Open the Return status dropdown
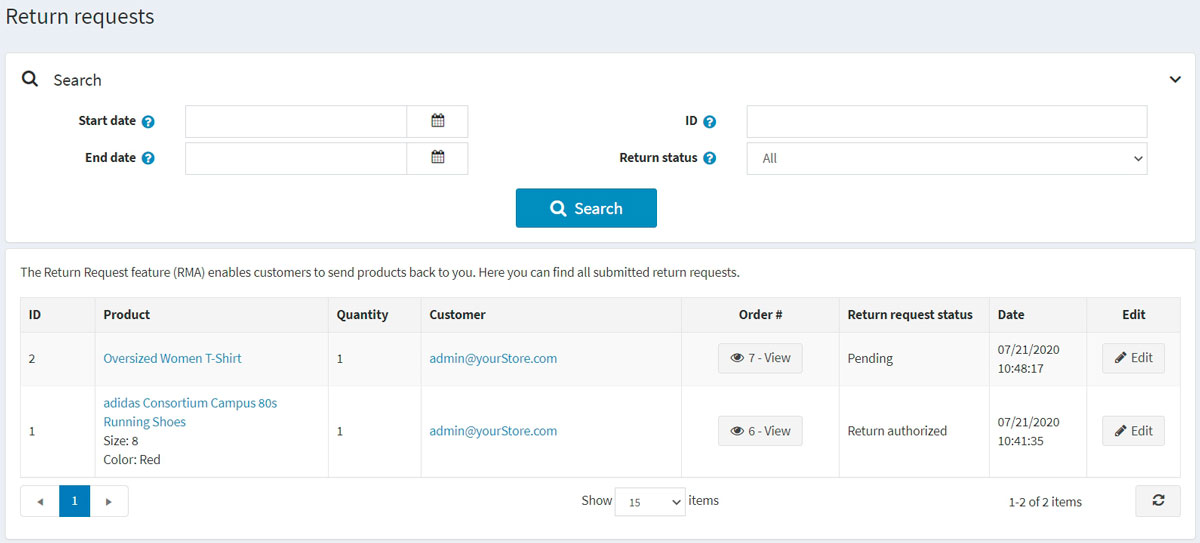The image size is (1200, 543). (946, 158)
